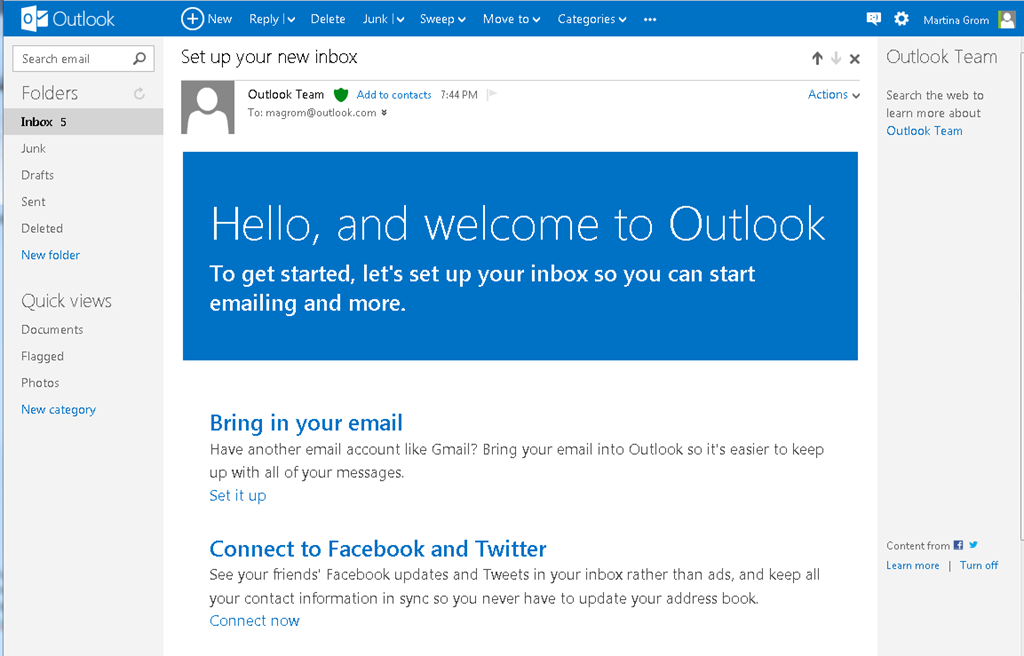Screen dimensions: 1024x656
Task: Open the Actions dropdown
Action: point(833,95)
